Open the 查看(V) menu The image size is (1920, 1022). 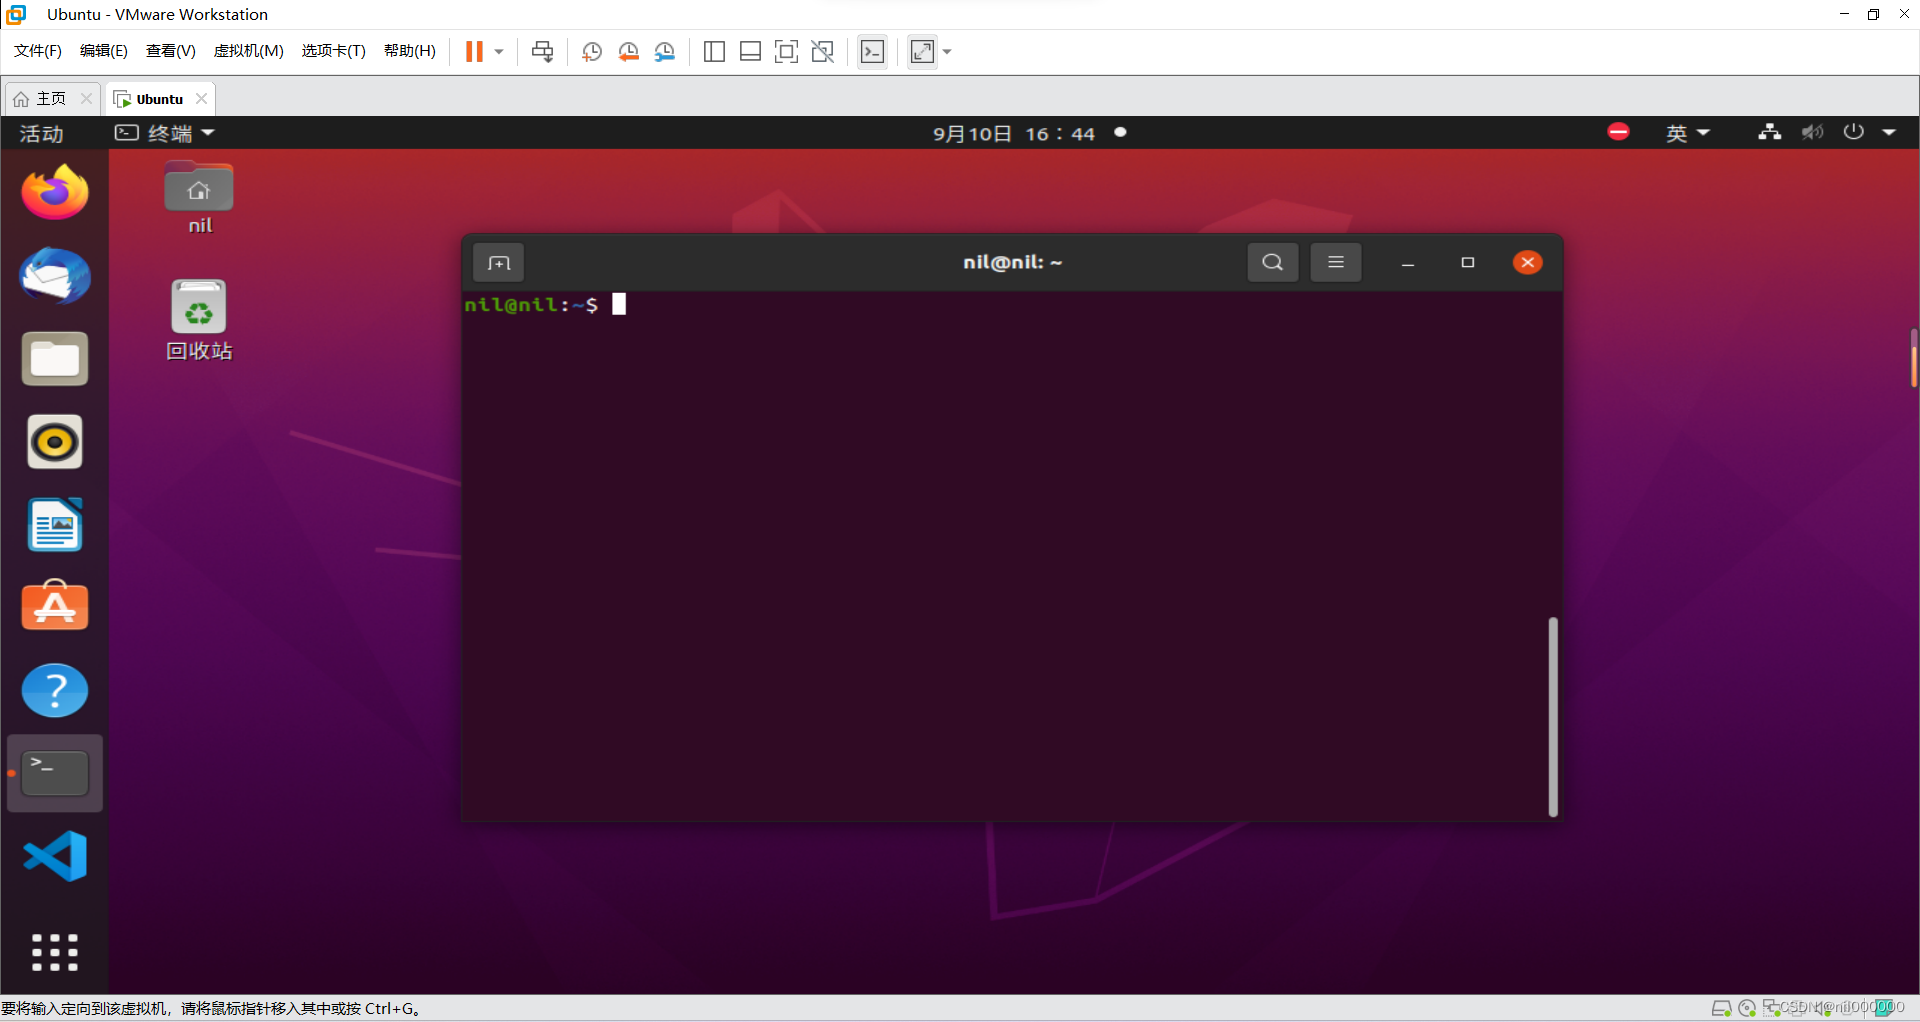[171, 51]
